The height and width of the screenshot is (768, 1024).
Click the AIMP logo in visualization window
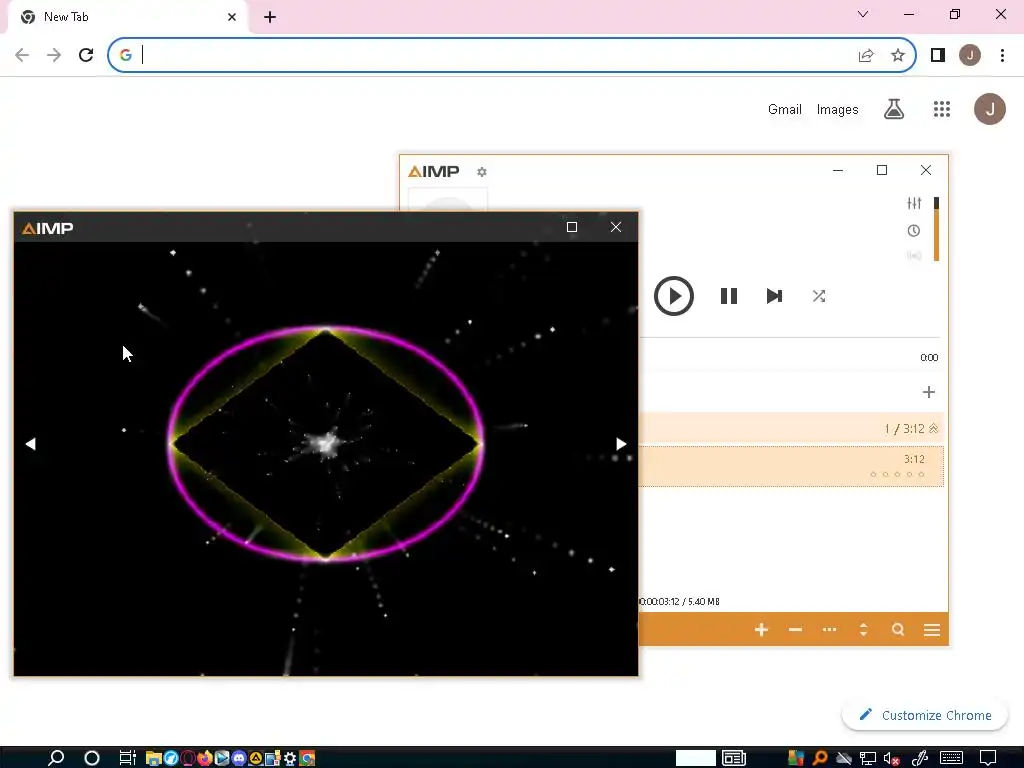(x=48, y=228)
